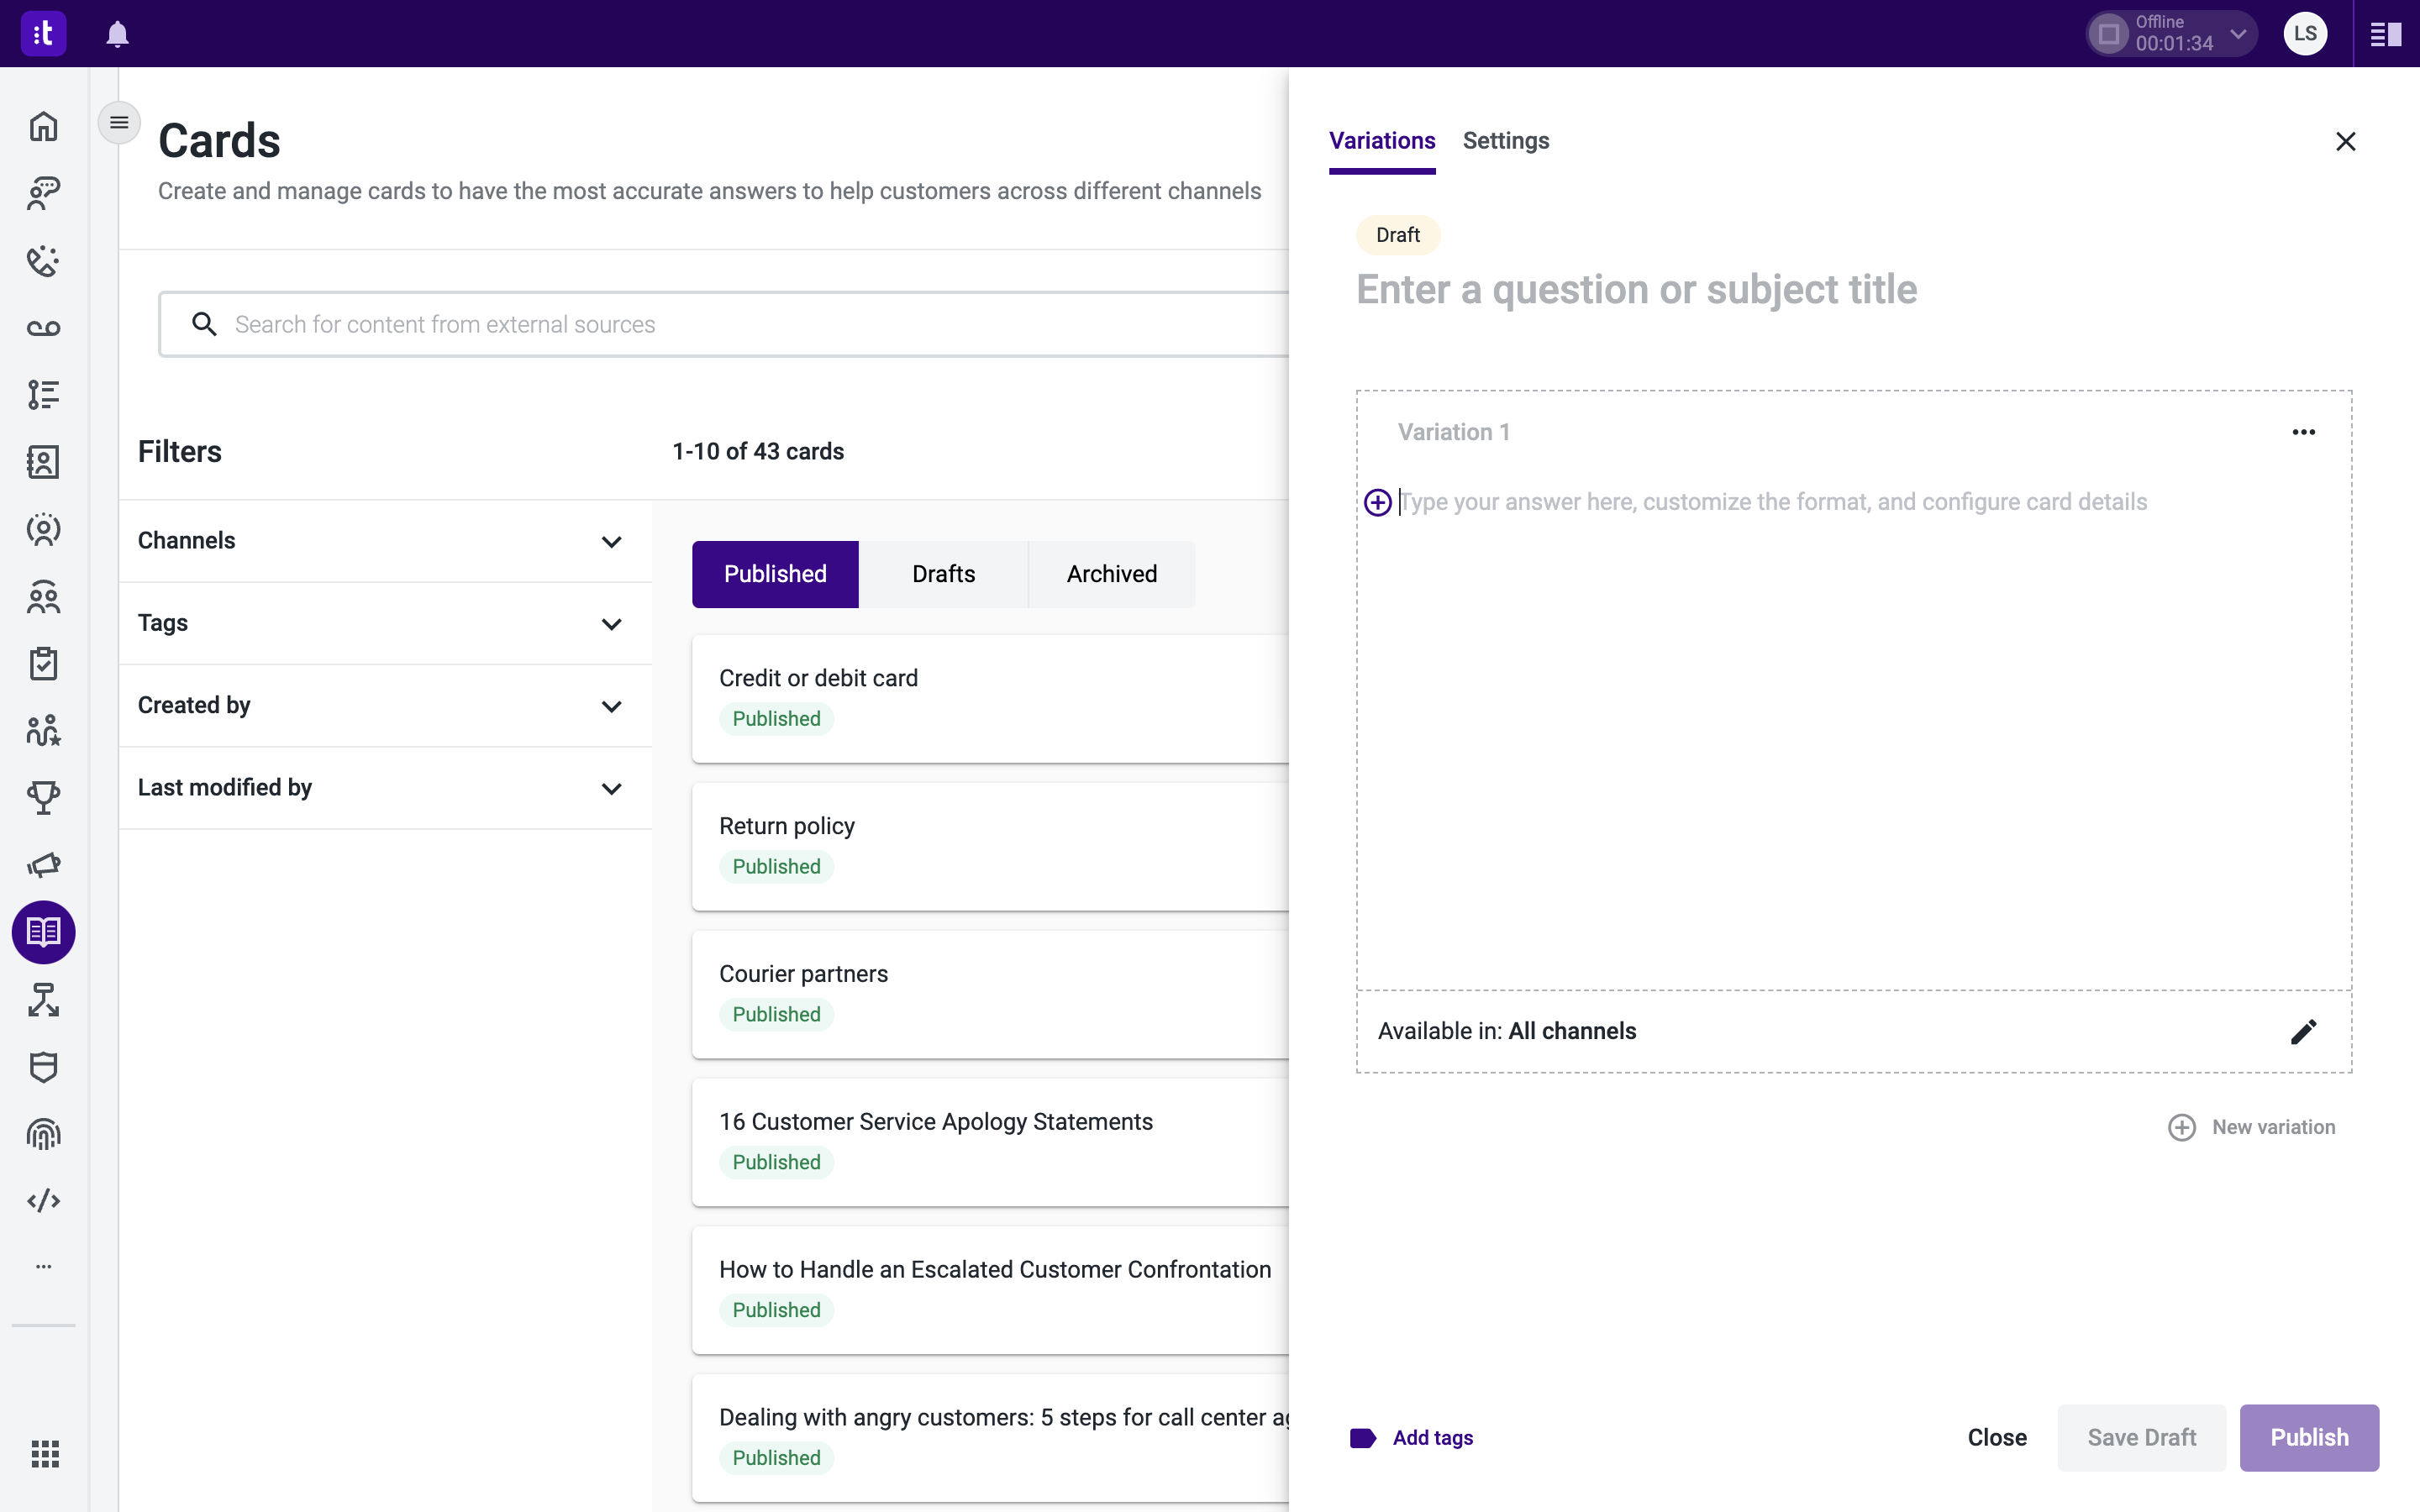The height and width of the screenshot is (1512, 2420).
Task: Click the Save Draft button
Action: (x=2142, y=1438)
